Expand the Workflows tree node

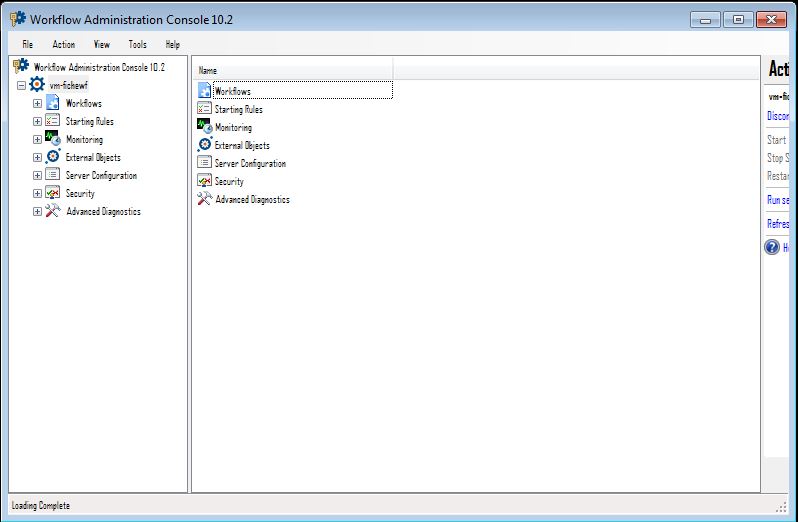coord(37,103)
